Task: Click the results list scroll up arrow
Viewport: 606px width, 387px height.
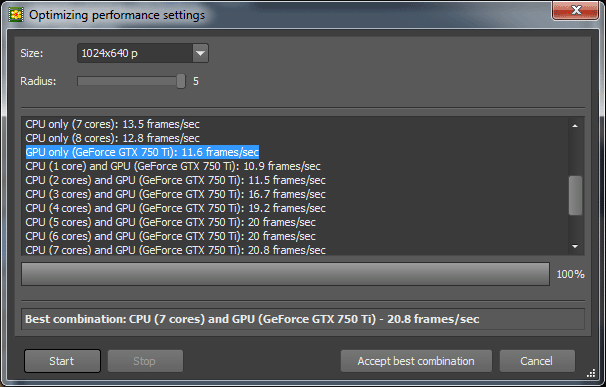Action: click(575, 126)
